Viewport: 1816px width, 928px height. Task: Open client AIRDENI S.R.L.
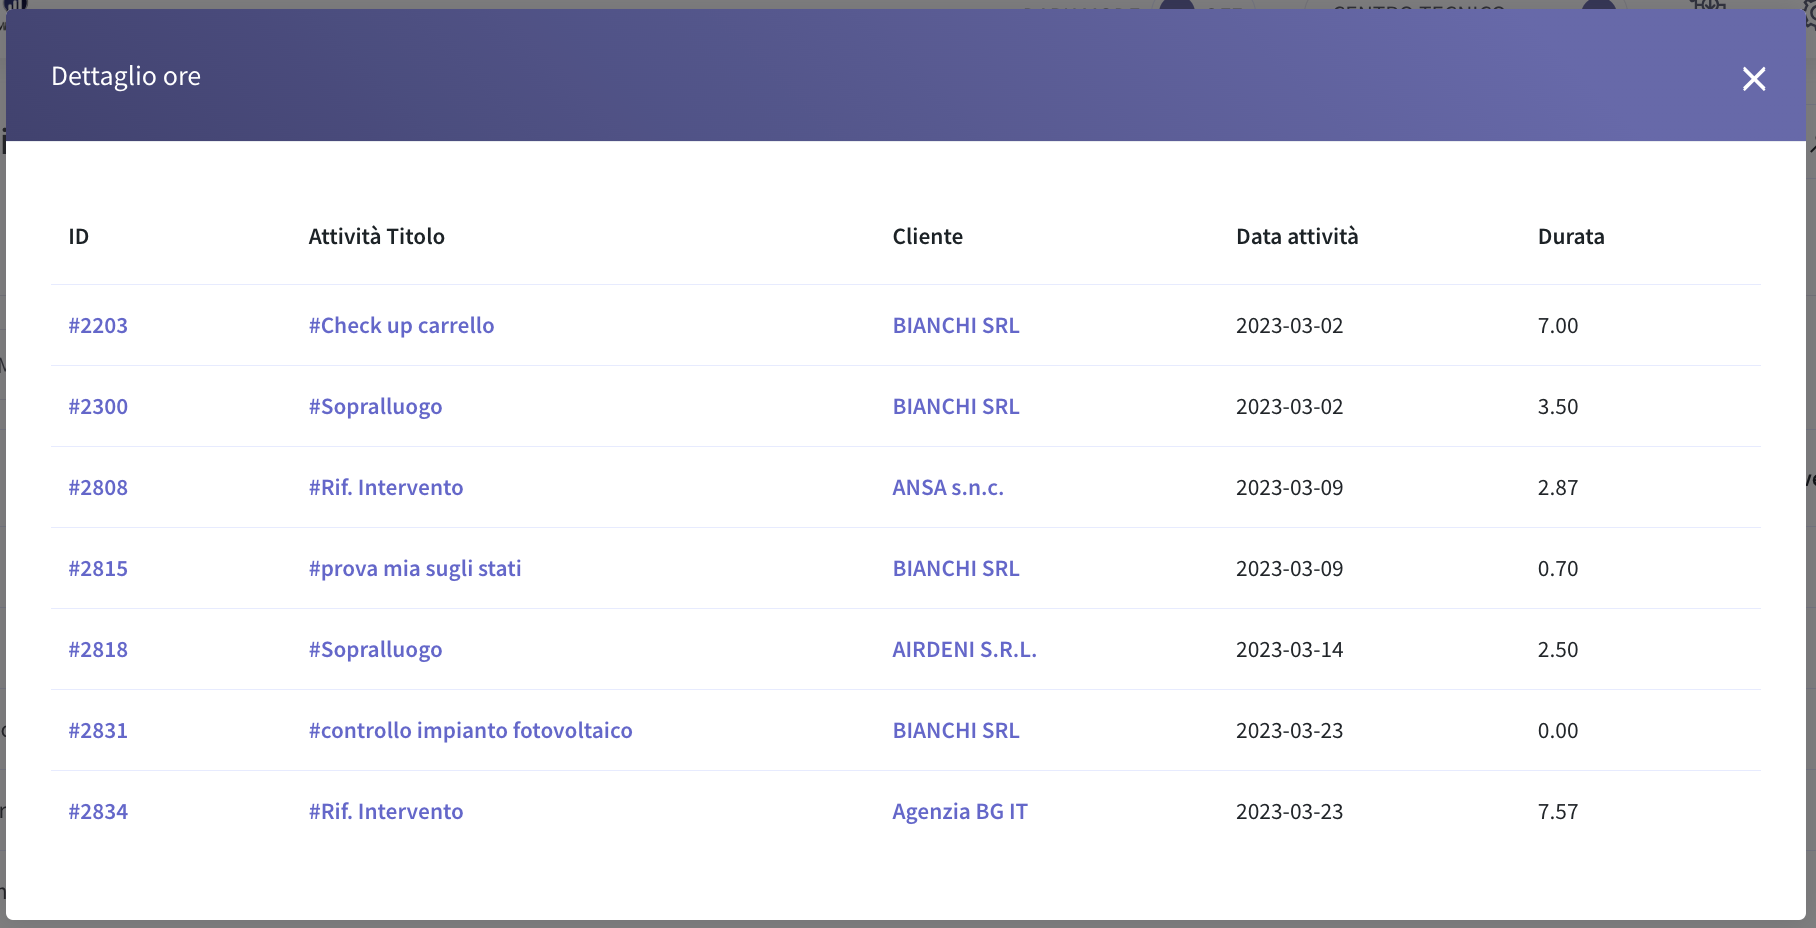(x=964, y=650)
